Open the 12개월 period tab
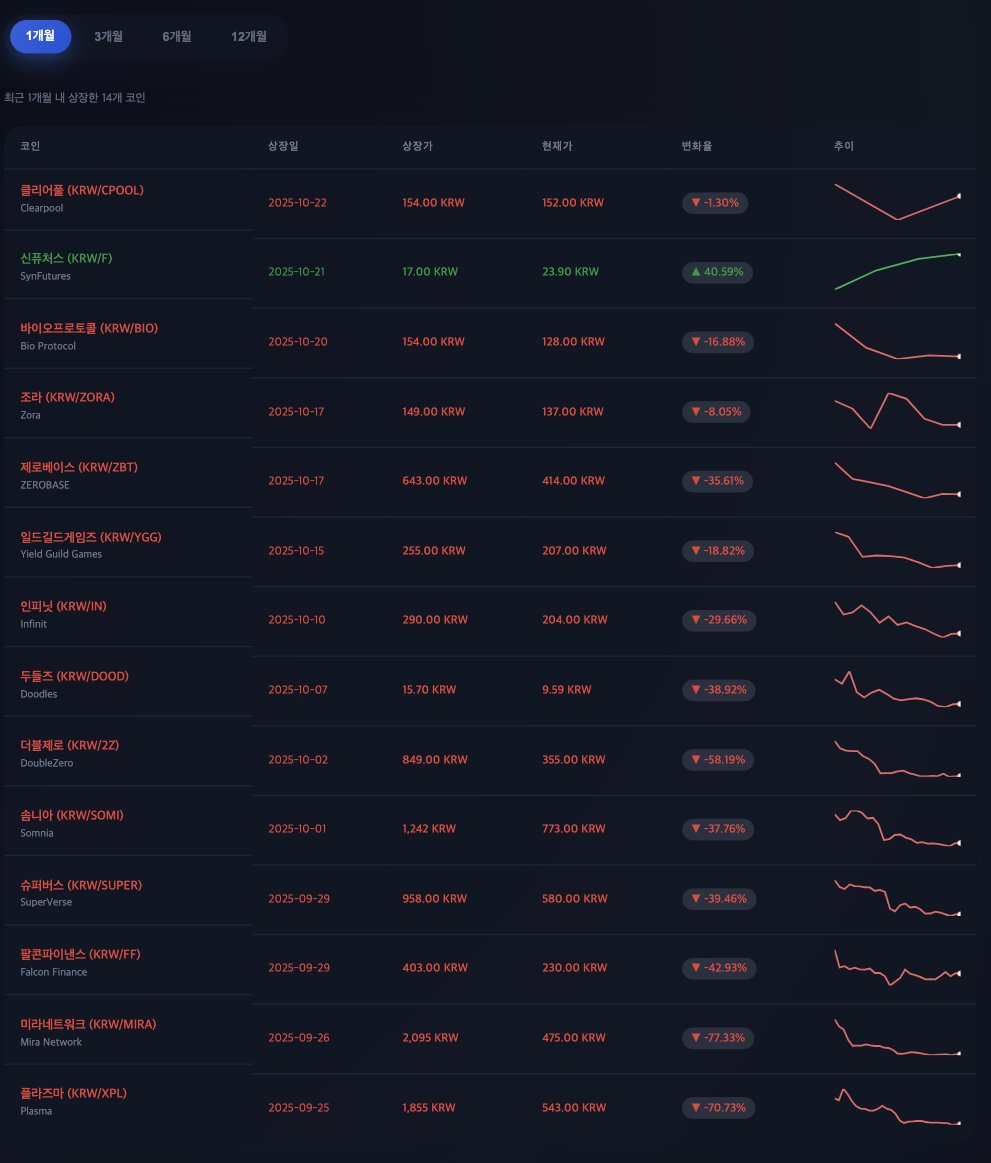This screenshot has width=991, height=1163. [248, 36]
